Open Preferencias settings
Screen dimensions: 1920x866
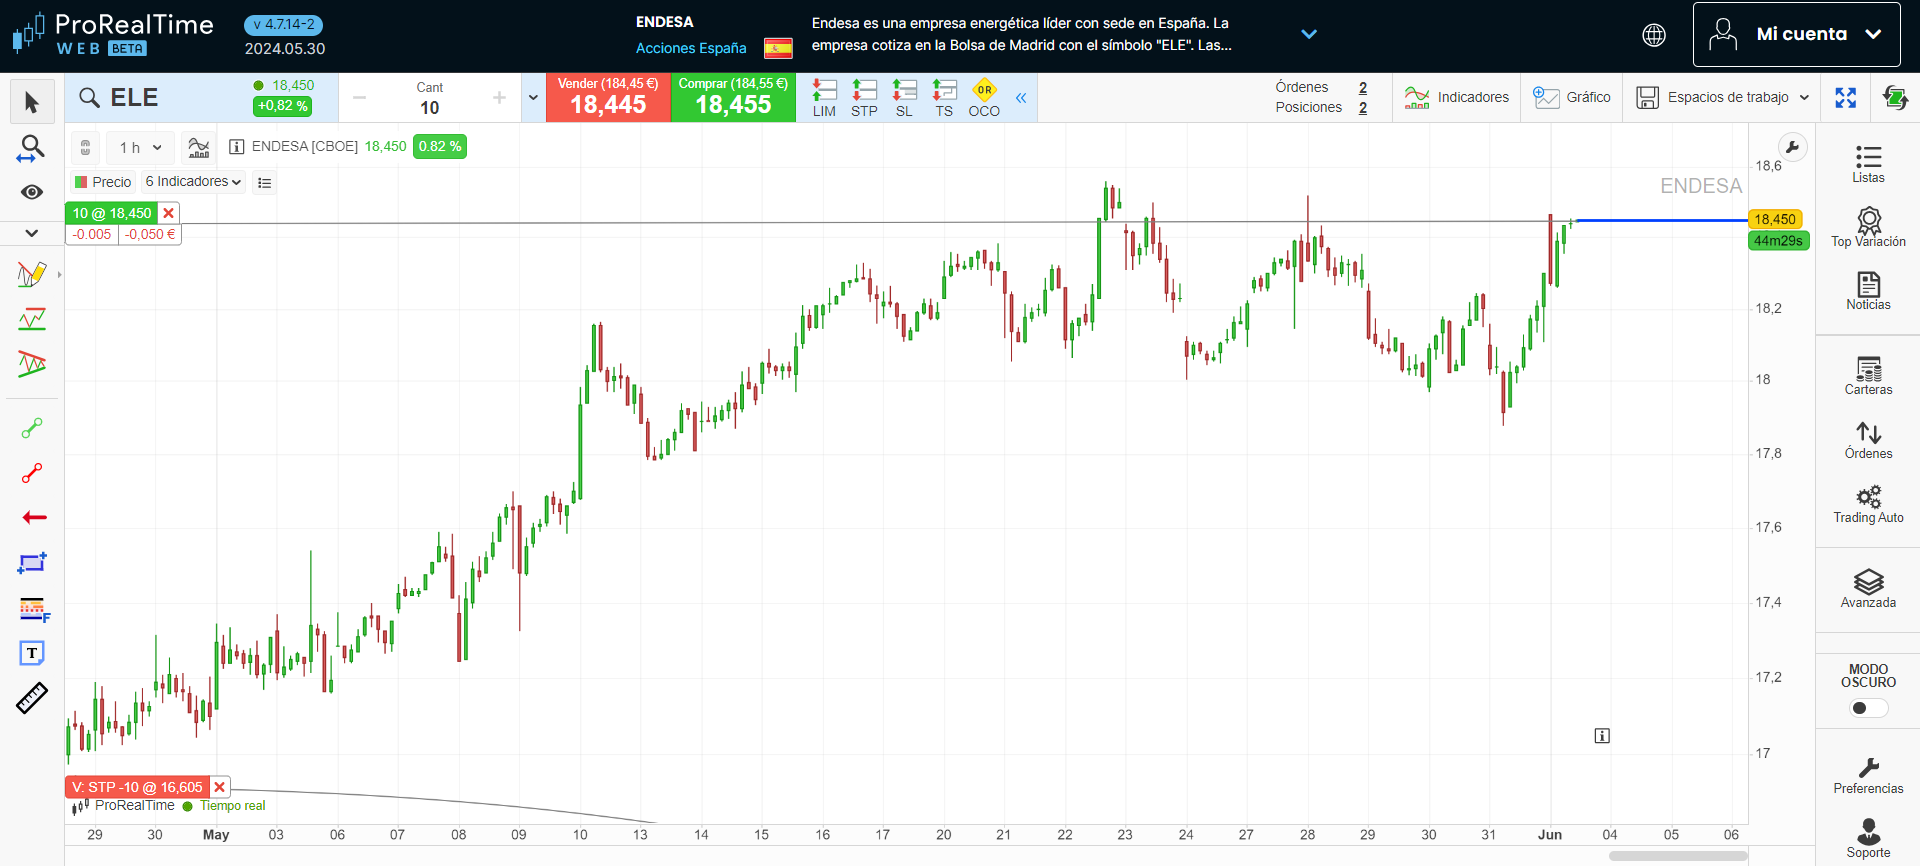coord(1868,776)
